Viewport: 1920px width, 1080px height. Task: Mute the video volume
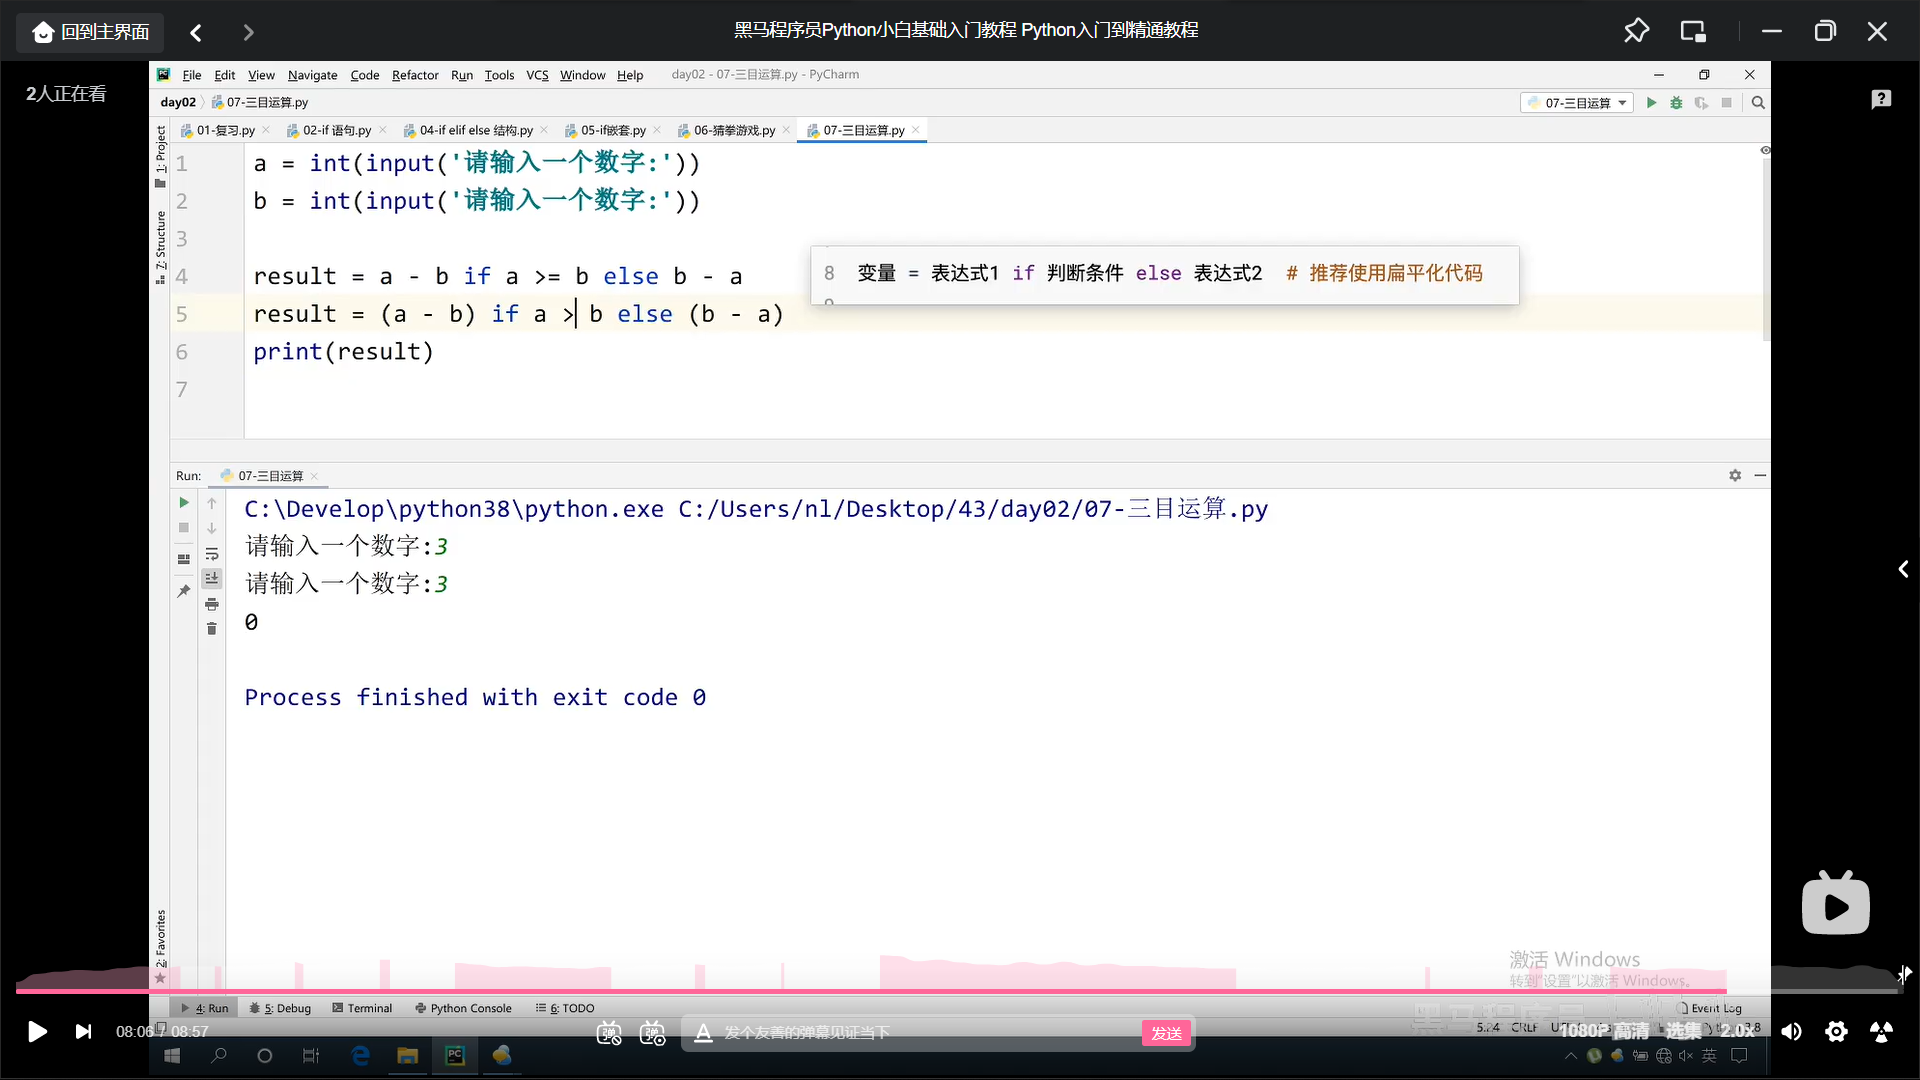pos(1791,1031)
